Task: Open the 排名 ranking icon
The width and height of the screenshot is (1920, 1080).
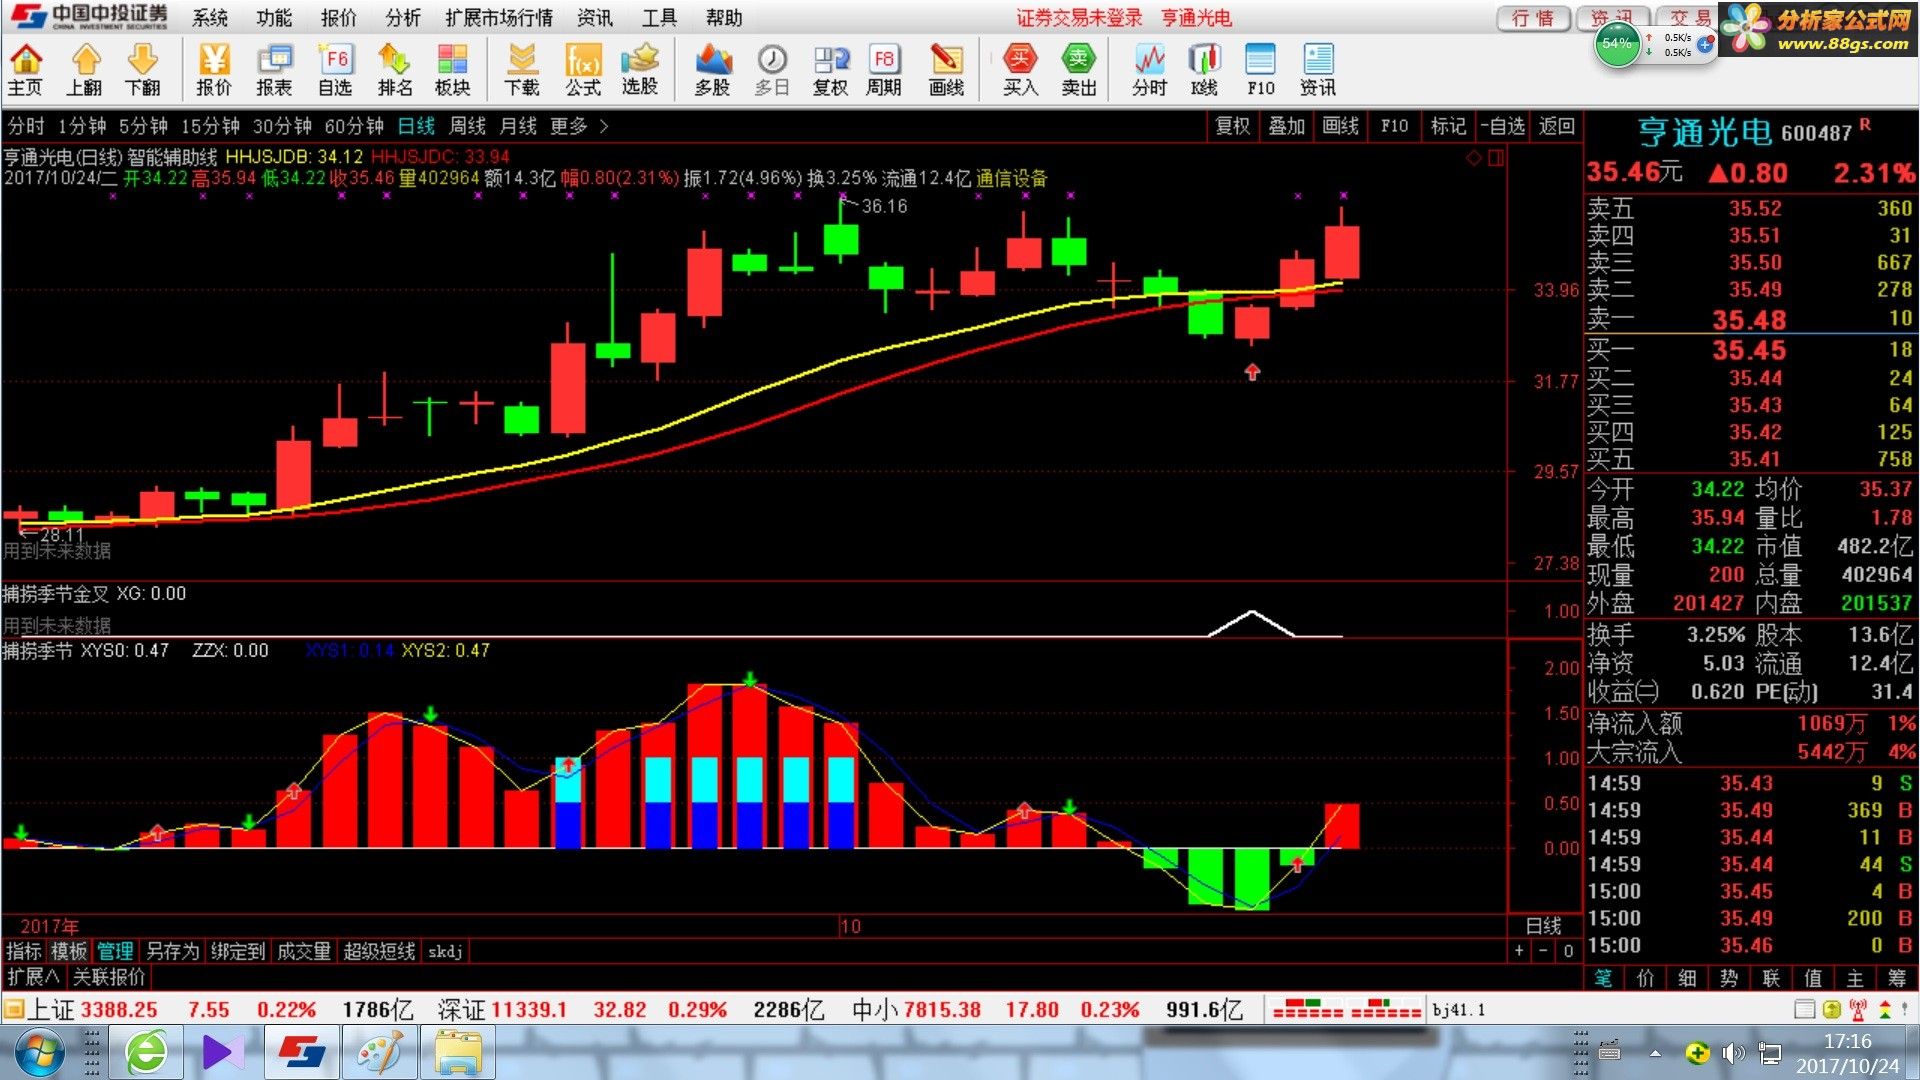Action: [x=395, y=70]
